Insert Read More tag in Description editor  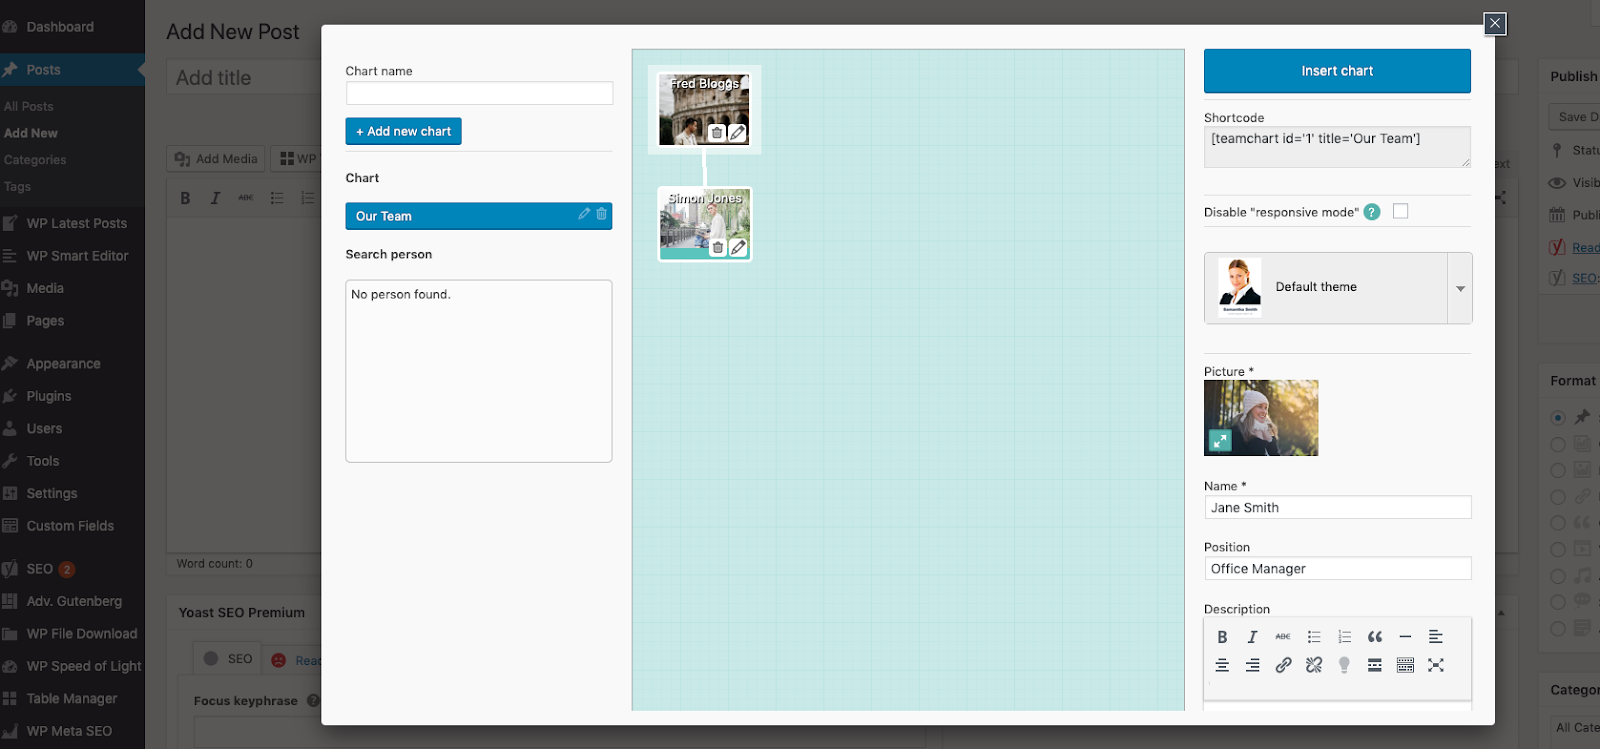tap(1375, 665)
